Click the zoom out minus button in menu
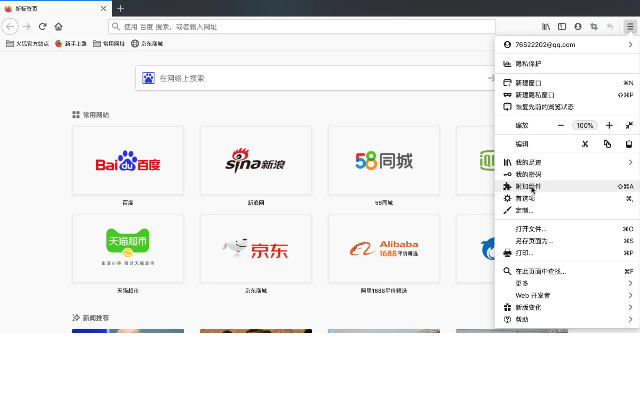This screenshot has height=400, width=640. point(560,125)
